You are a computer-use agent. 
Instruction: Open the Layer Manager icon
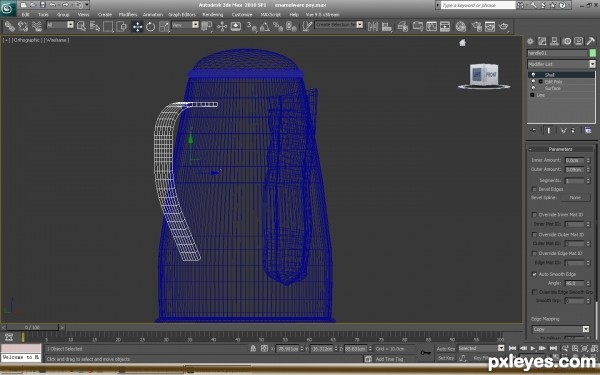[403, 26]
